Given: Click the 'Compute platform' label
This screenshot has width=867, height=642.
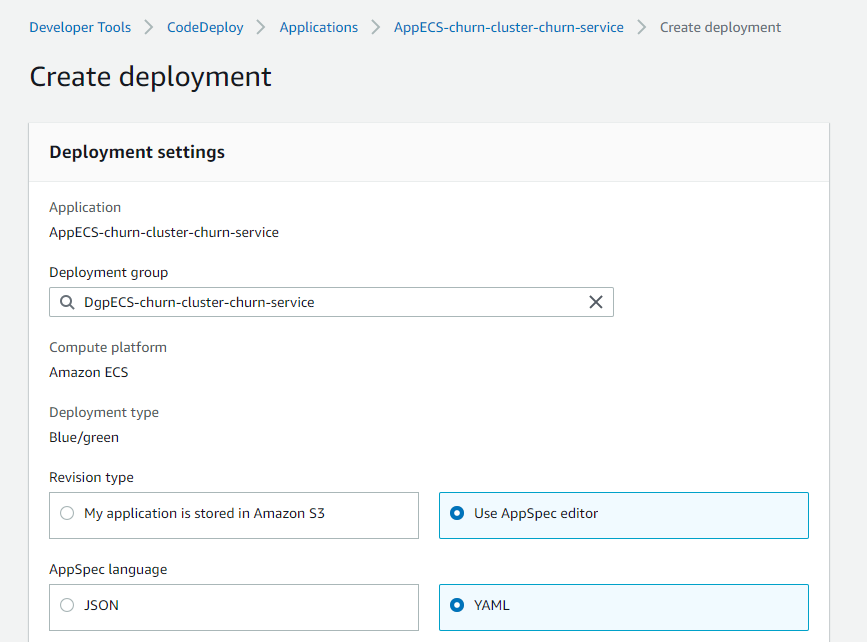Looking at the screenshot, I should point(108,347).
